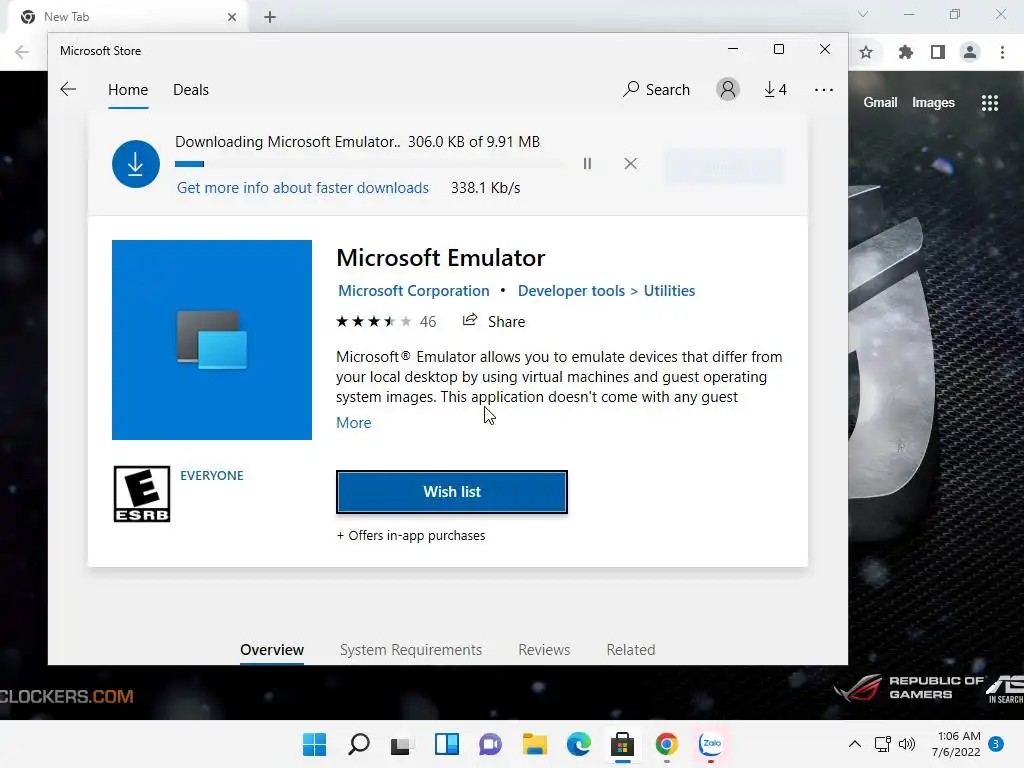Click the ESRB Everyone rating badge

142,494
